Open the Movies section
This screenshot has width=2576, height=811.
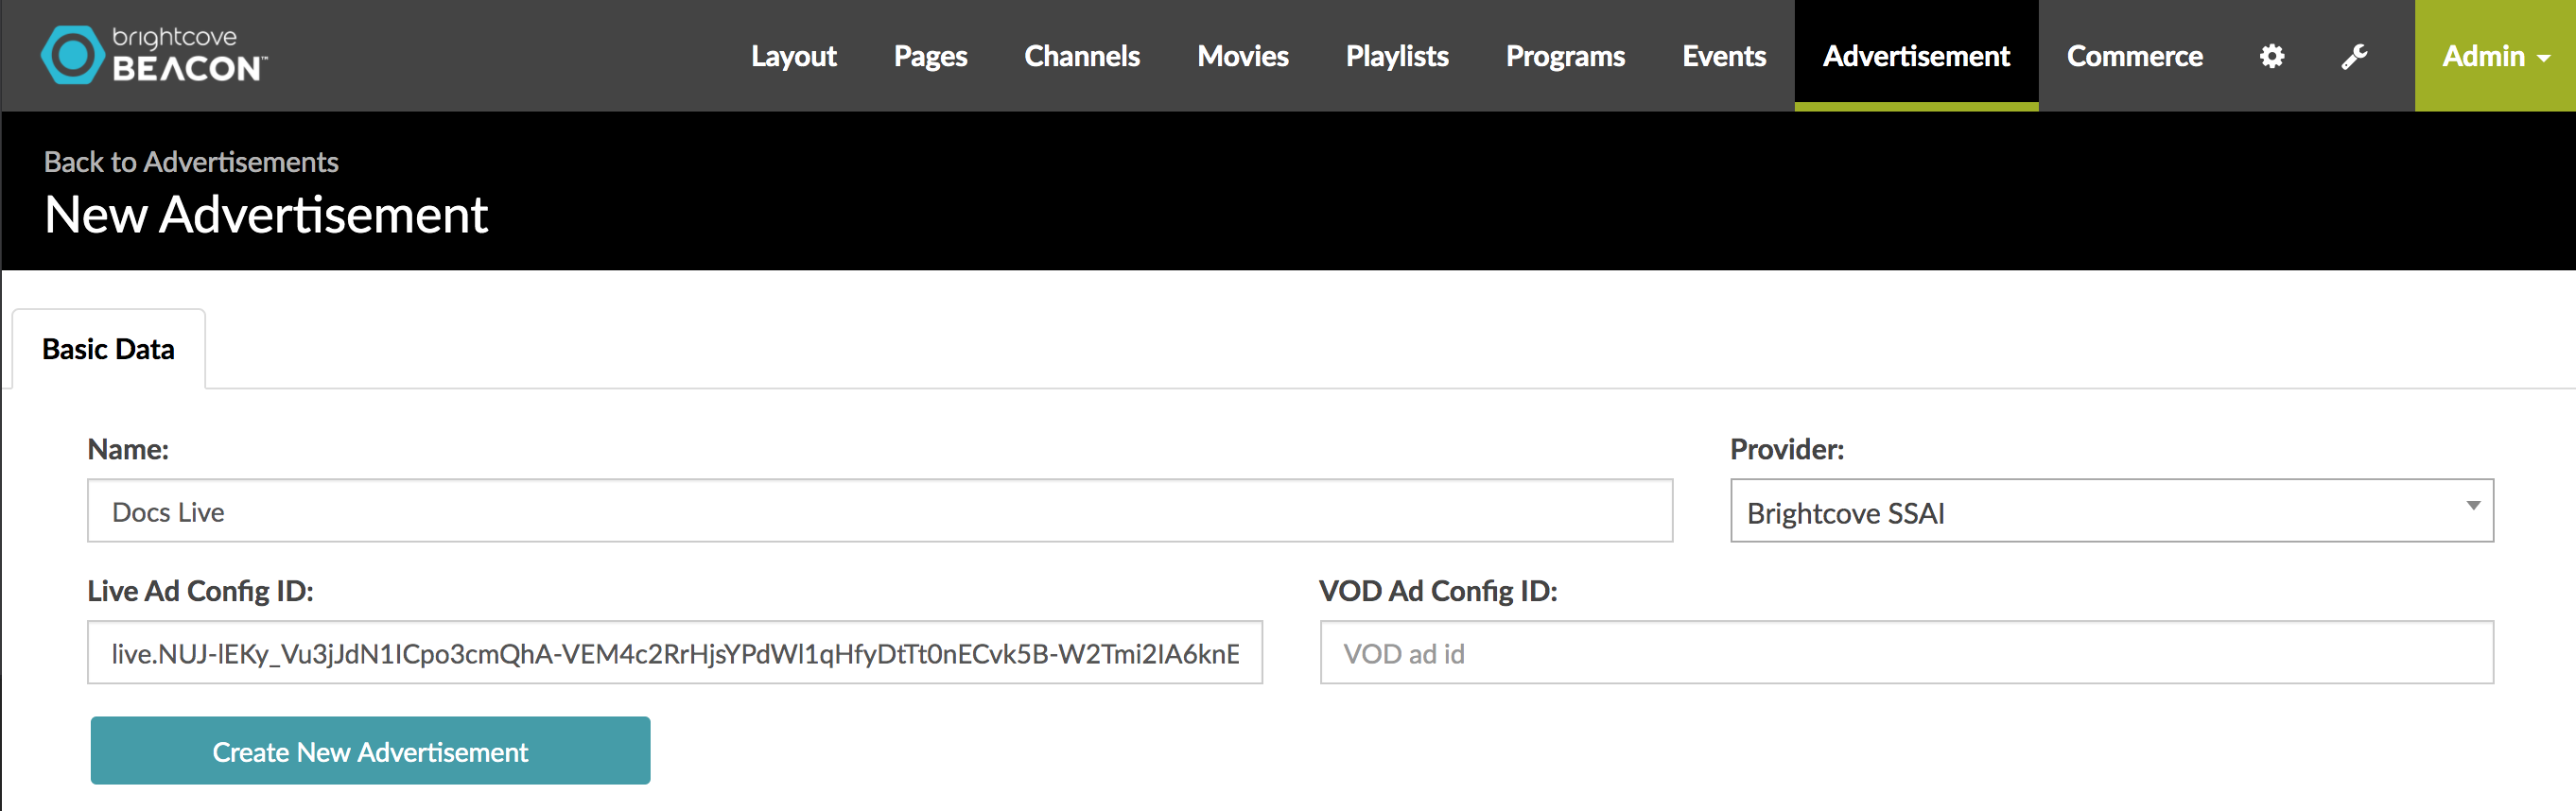coord(1243,56)
